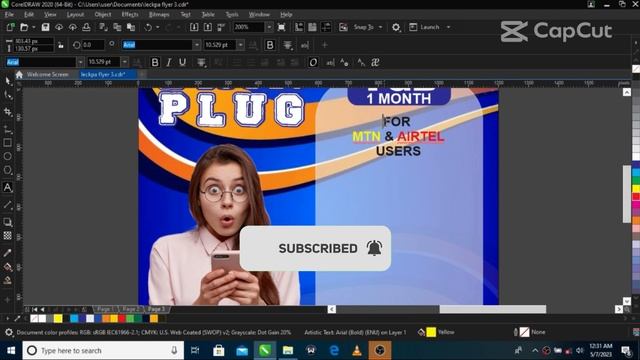Toggle show grid button
Image resolution: width=640 pixels, height=360 pixels.
pyautogui.click(x=312, y=27)
